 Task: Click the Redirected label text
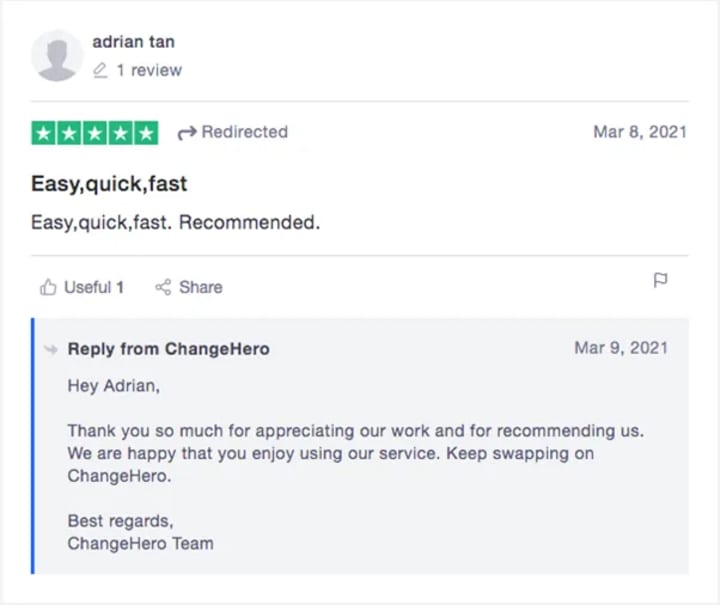(244, 132)
